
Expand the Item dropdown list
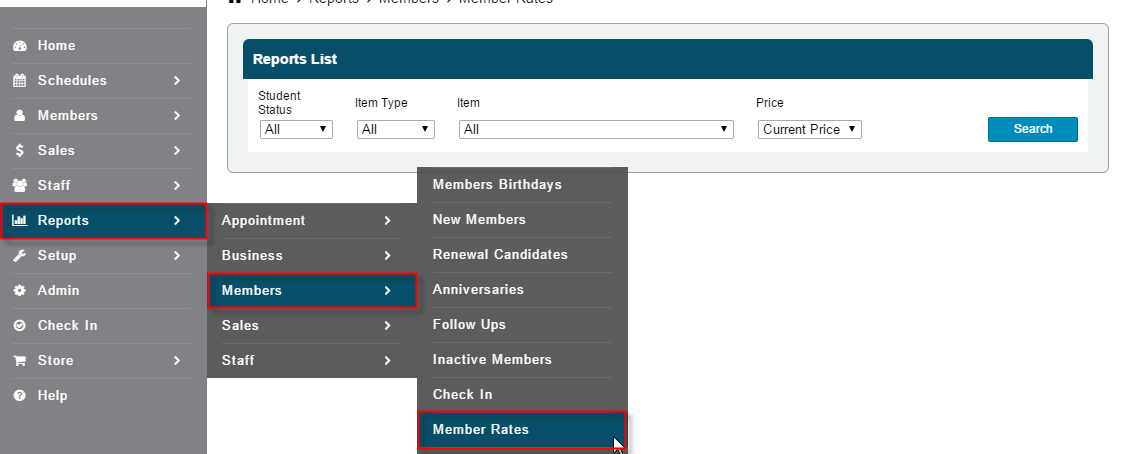point(596,129)
